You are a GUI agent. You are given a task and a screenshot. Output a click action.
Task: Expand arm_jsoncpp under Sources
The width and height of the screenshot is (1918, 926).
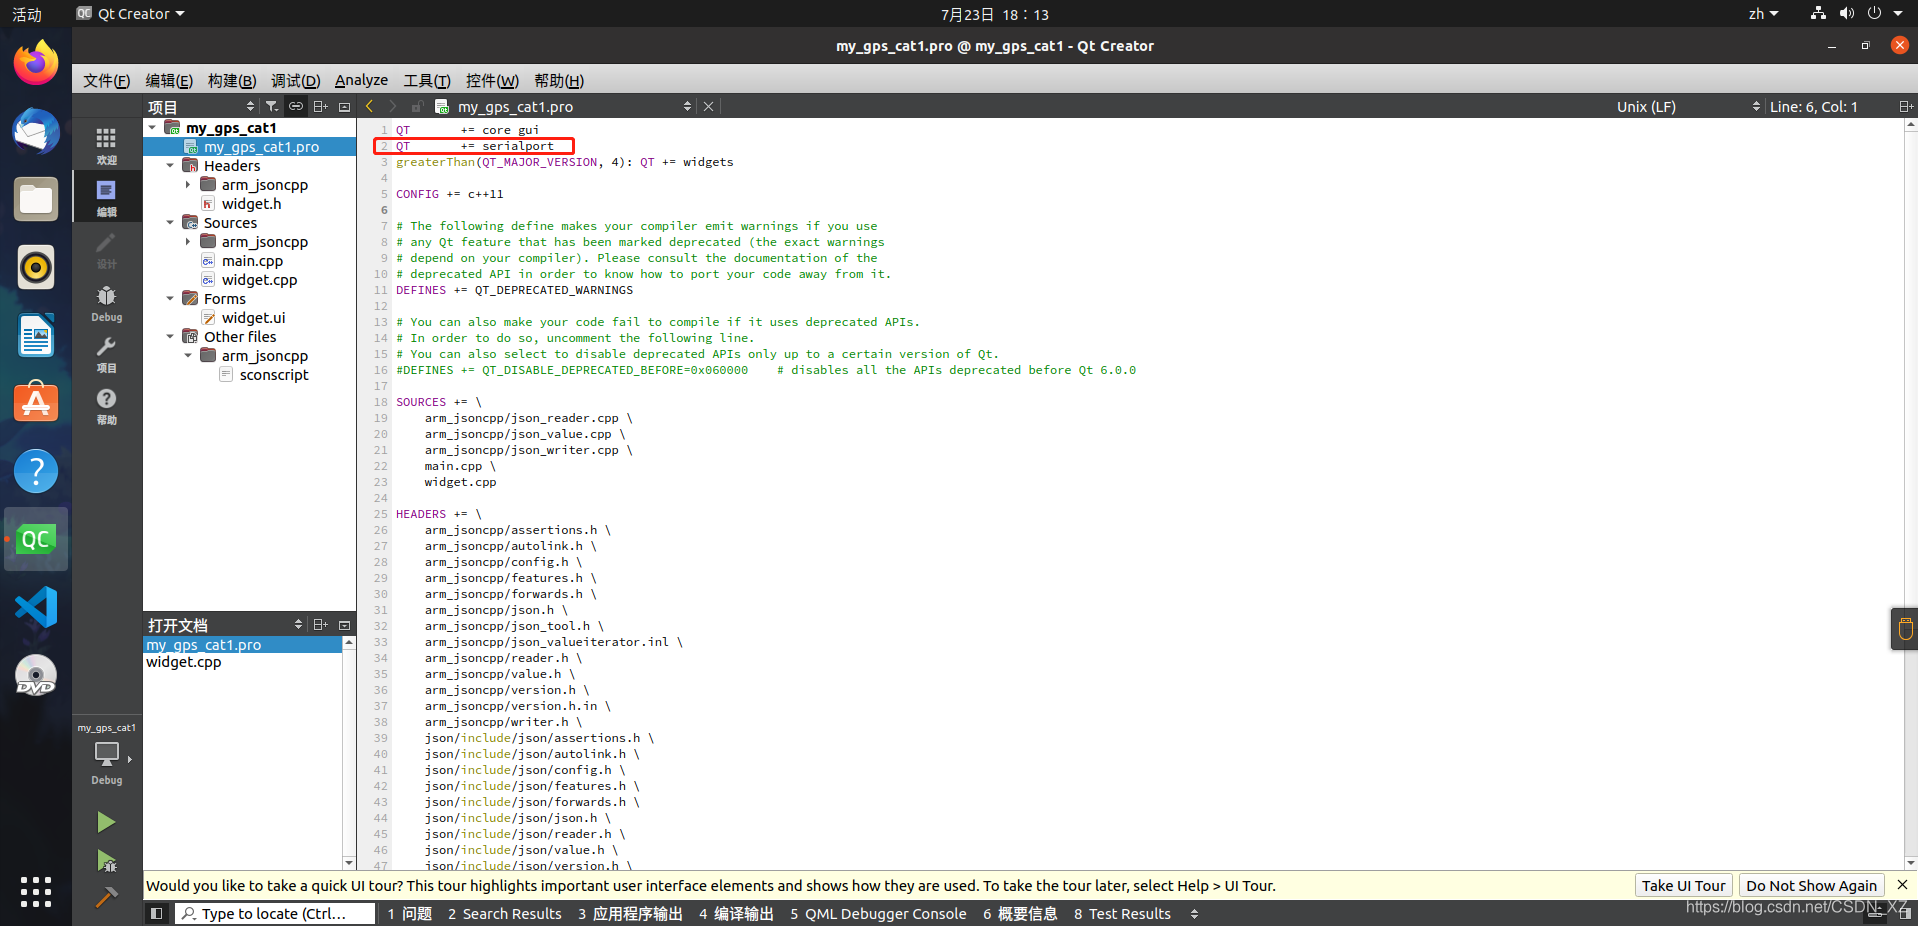click(188, 241)
